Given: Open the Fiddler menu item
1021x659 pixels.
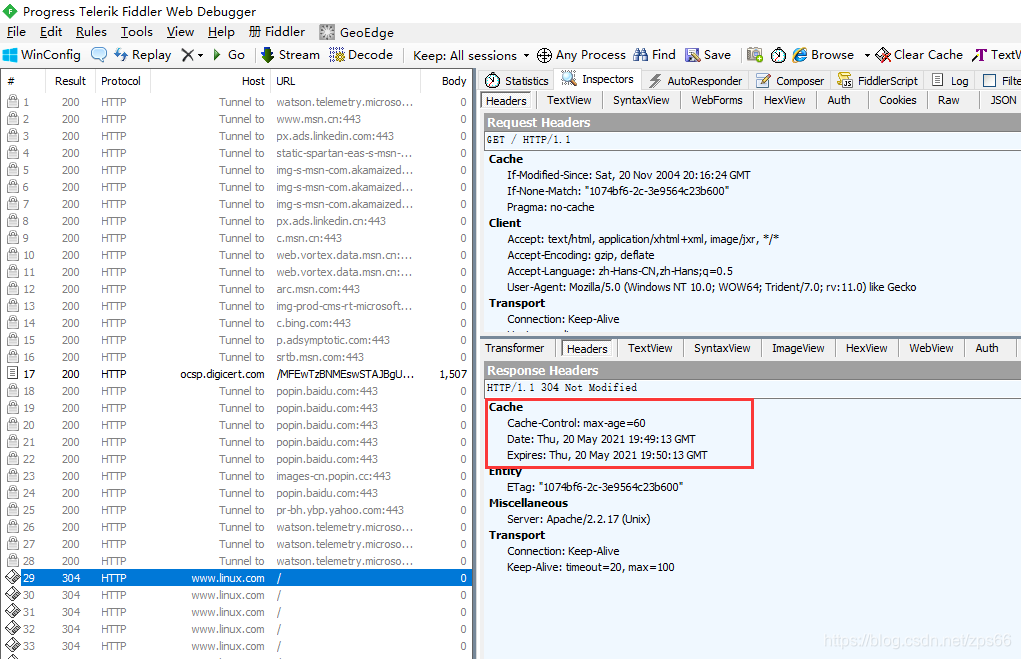Looking at the screenshot, I should [x=277, y=32].
